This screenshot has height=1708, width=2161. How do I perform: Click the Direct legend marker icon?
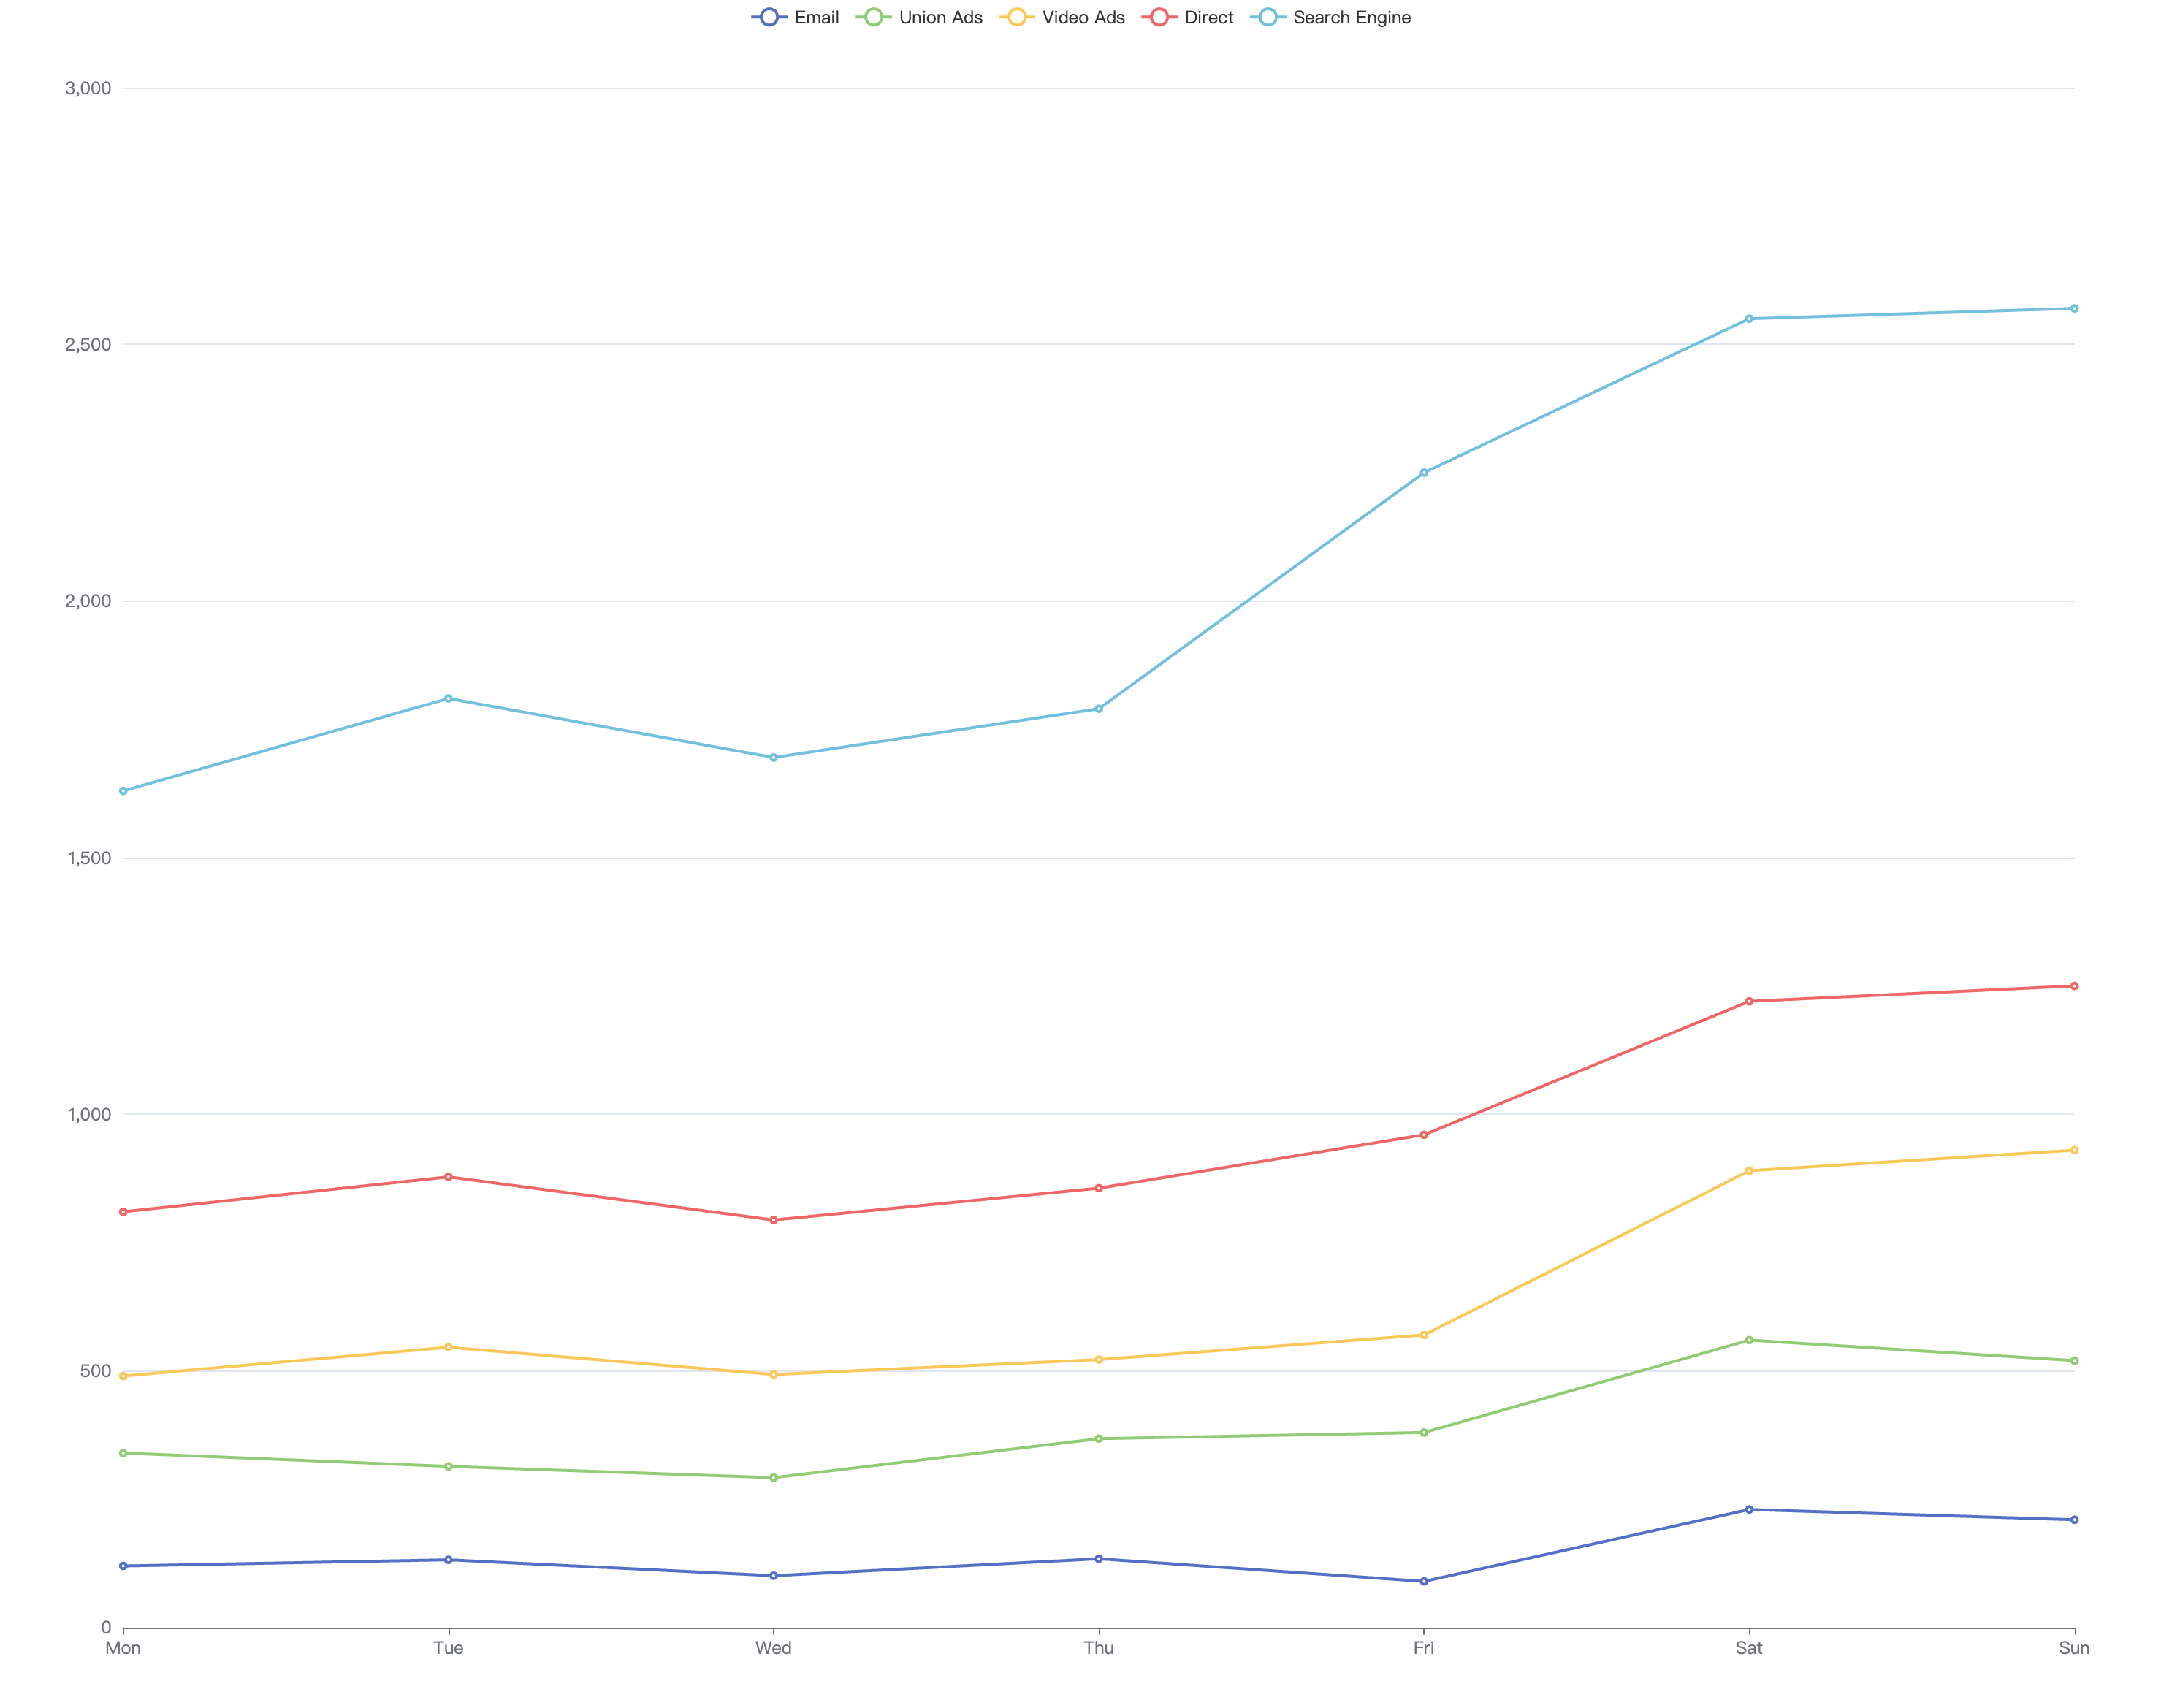[x=1159, y=17]
